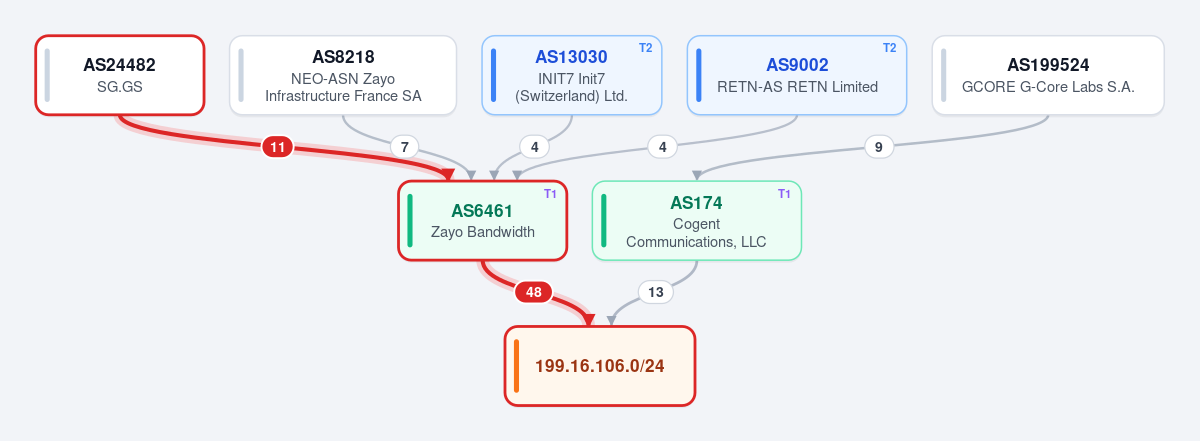The image size is (1200, 441).
Task: Click the red 11 path count badge
Action: tap(278, 147)
